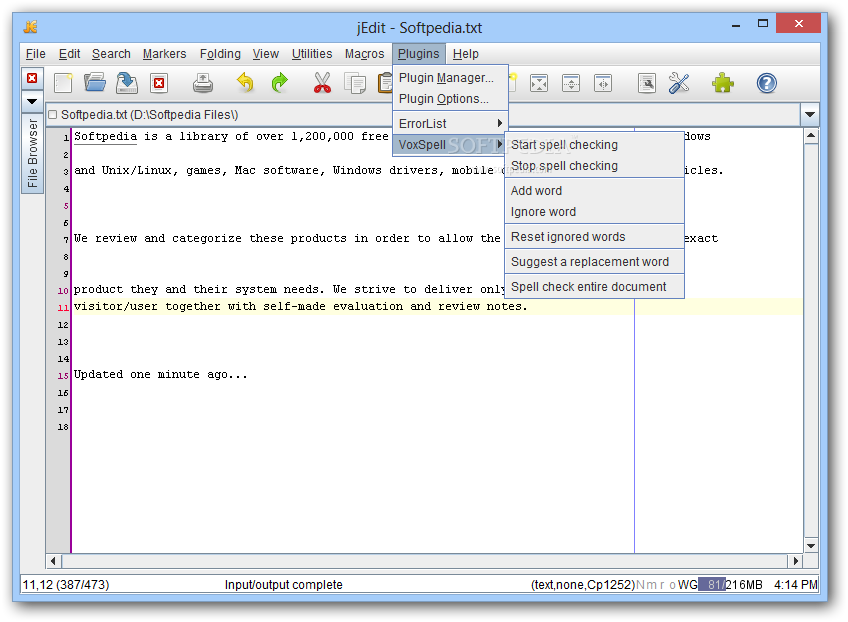Click the 4:14 PM clock in status bar
Viewport: 848px width, 622px height.
(x=795, y=585)
